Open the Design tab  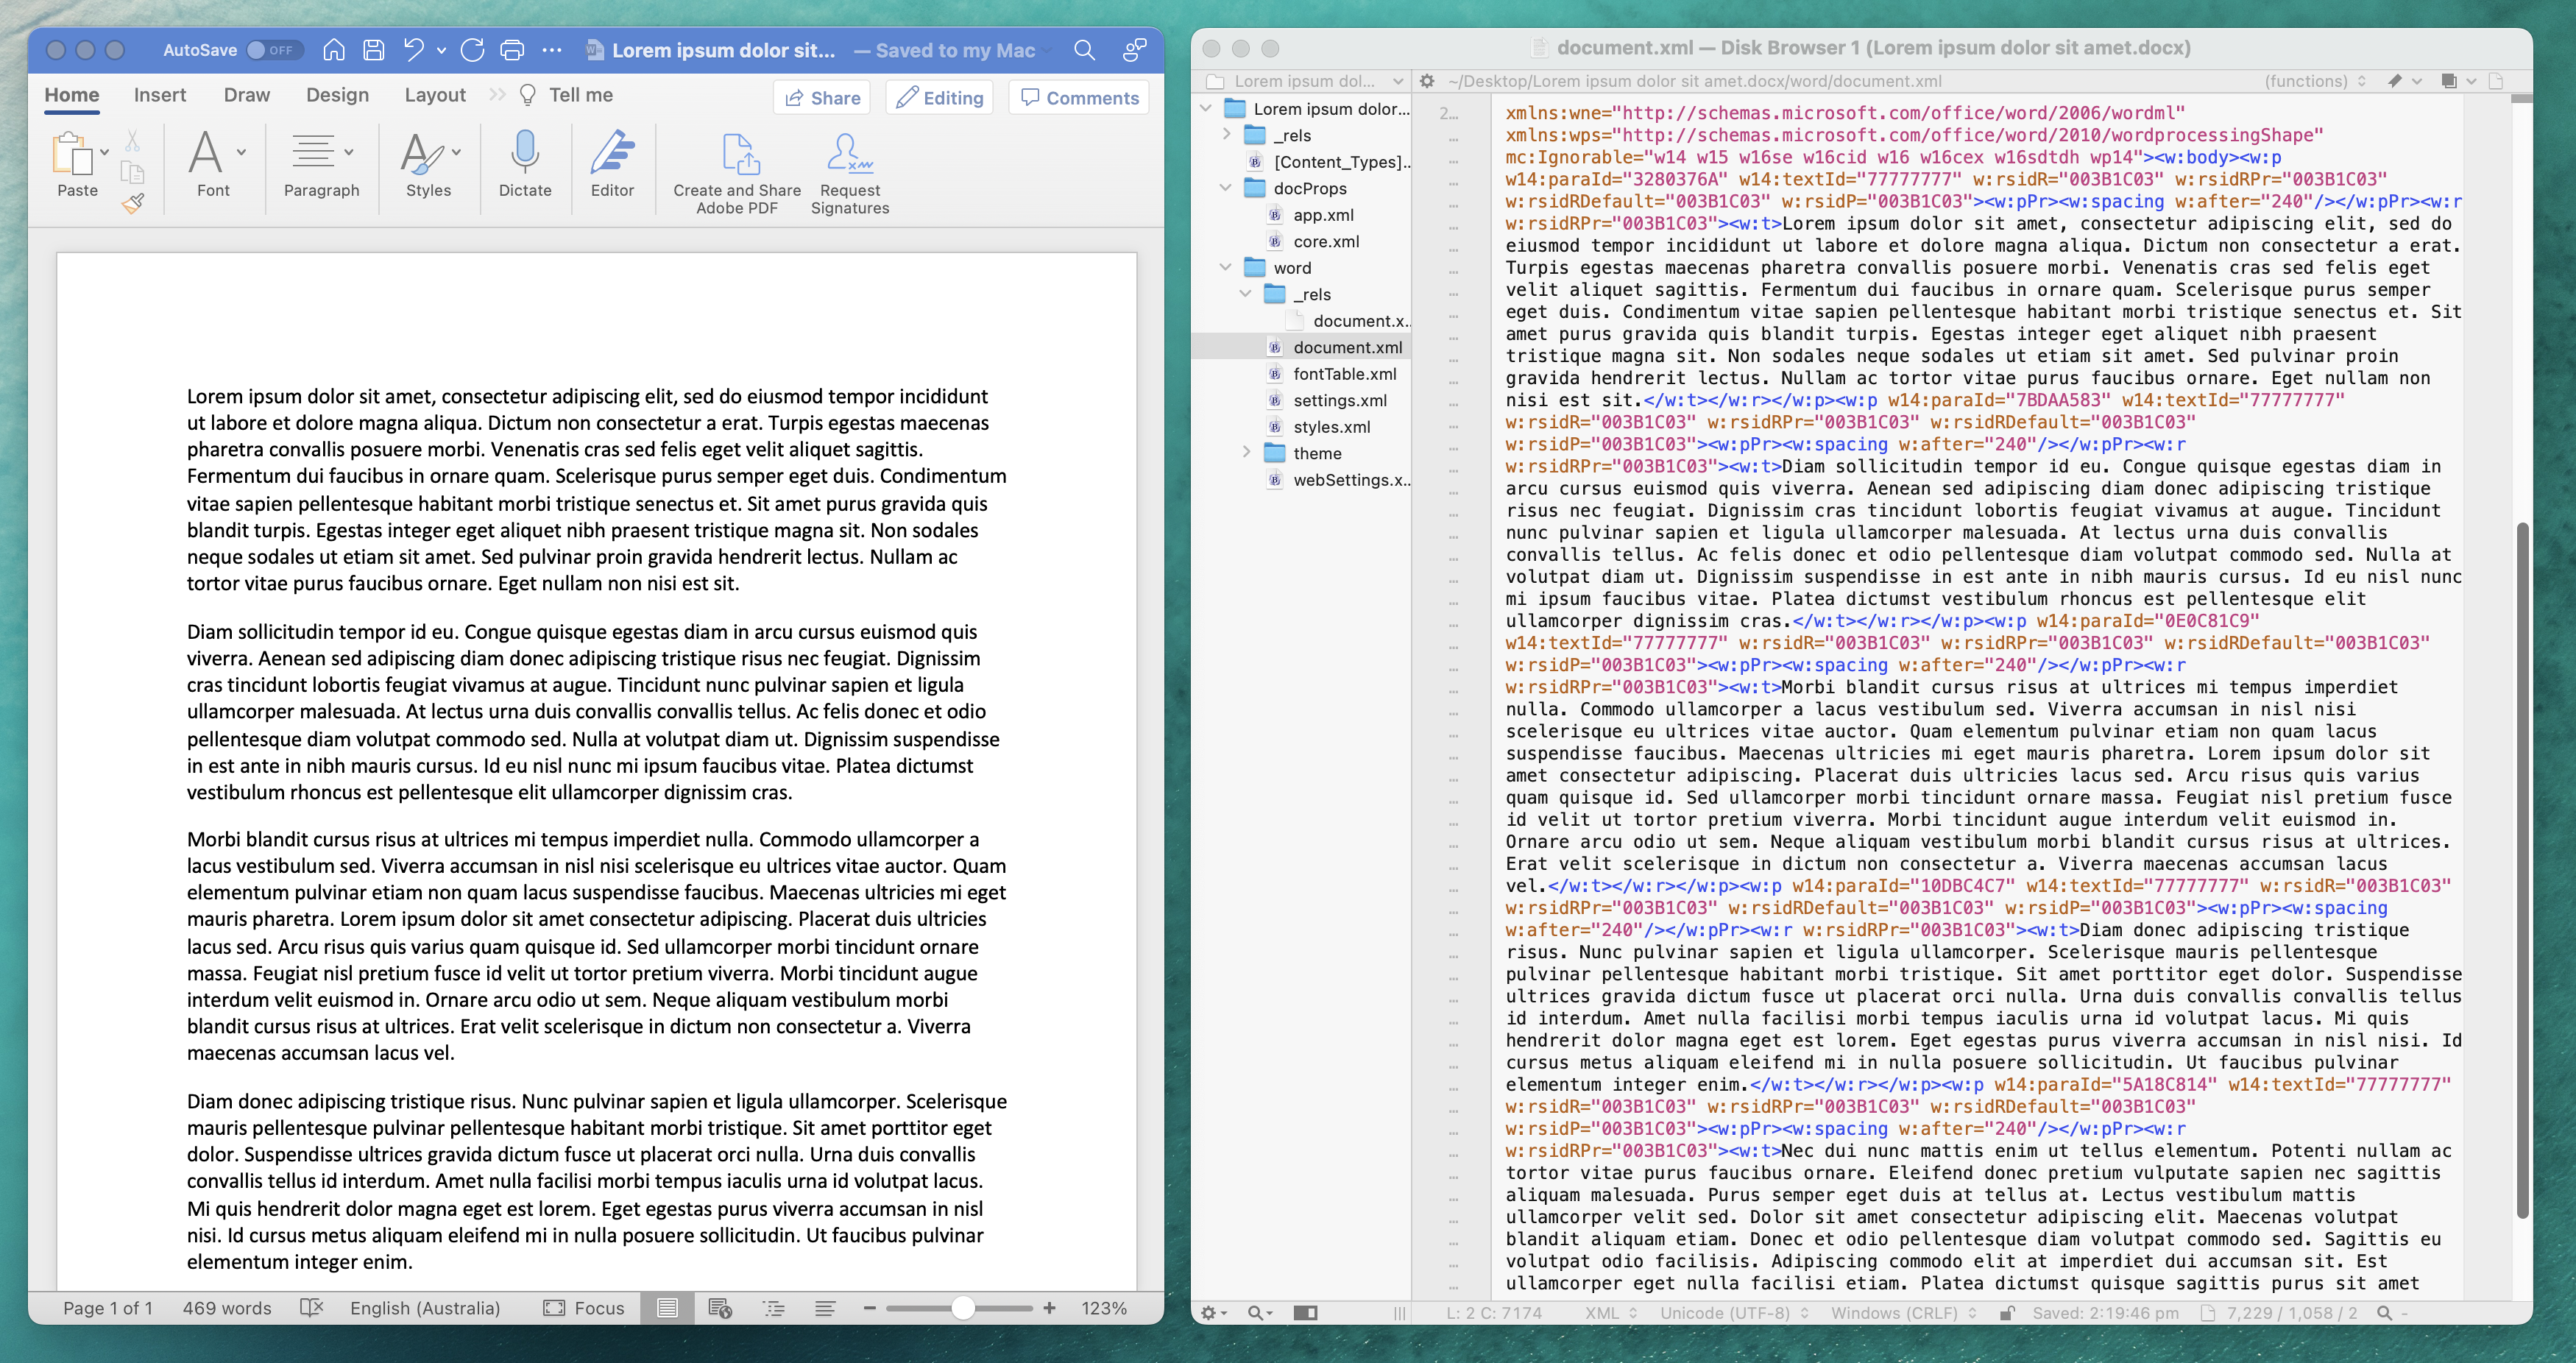click(x=337, y=95)
